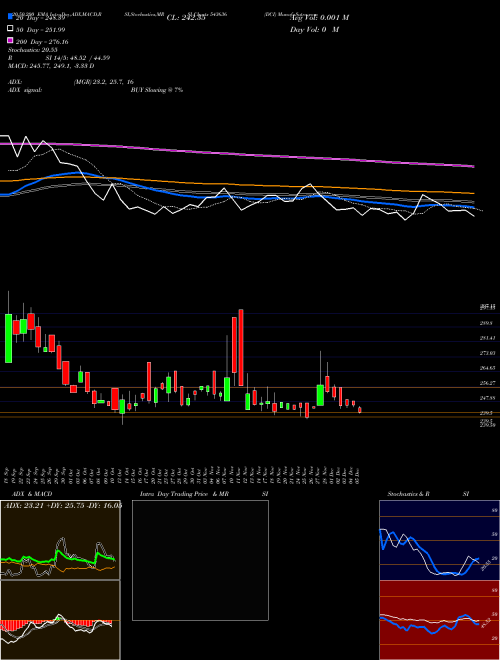
Task: Click the 273.03 price axis label
Action: click(x=488, y=353)
